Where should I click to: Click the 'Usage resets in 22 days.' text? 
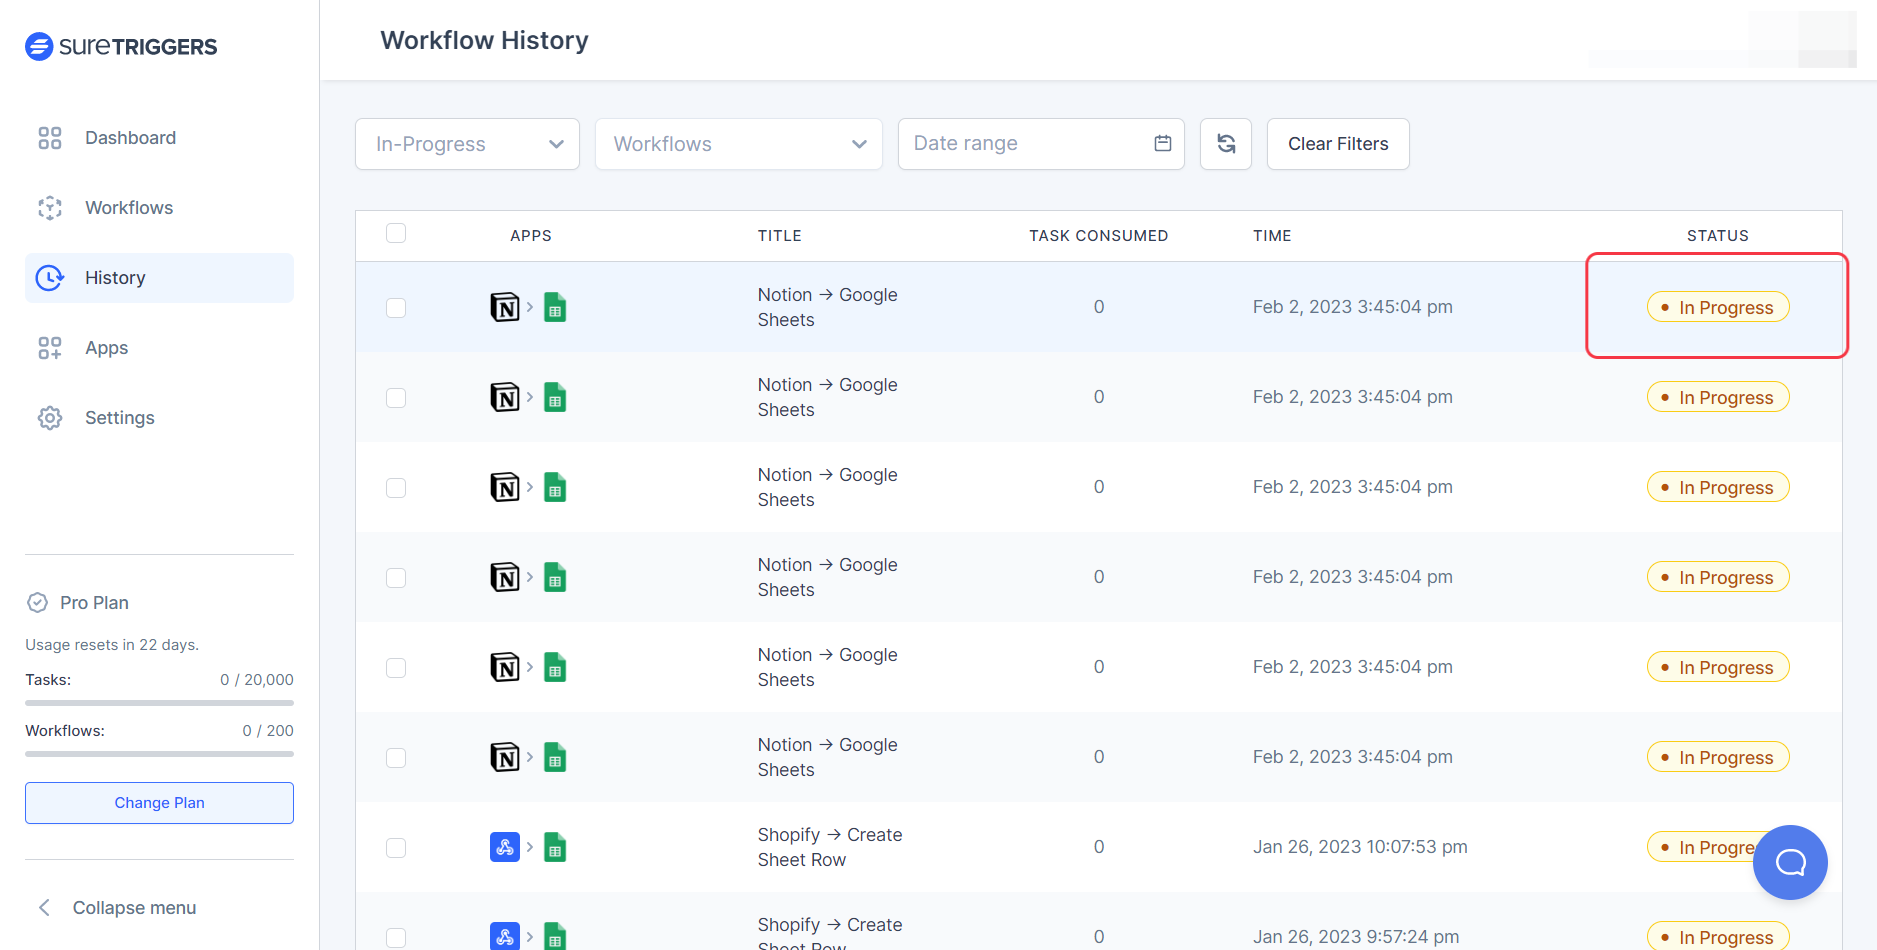[x=112, y=645]
